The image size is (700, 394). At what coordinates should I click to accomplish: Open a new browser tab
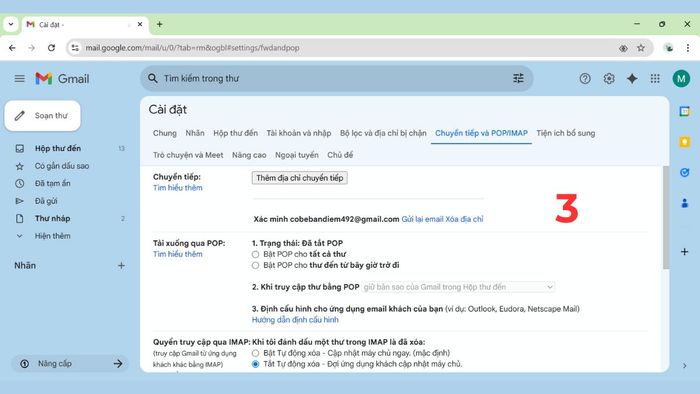click(x=159, y=24)
